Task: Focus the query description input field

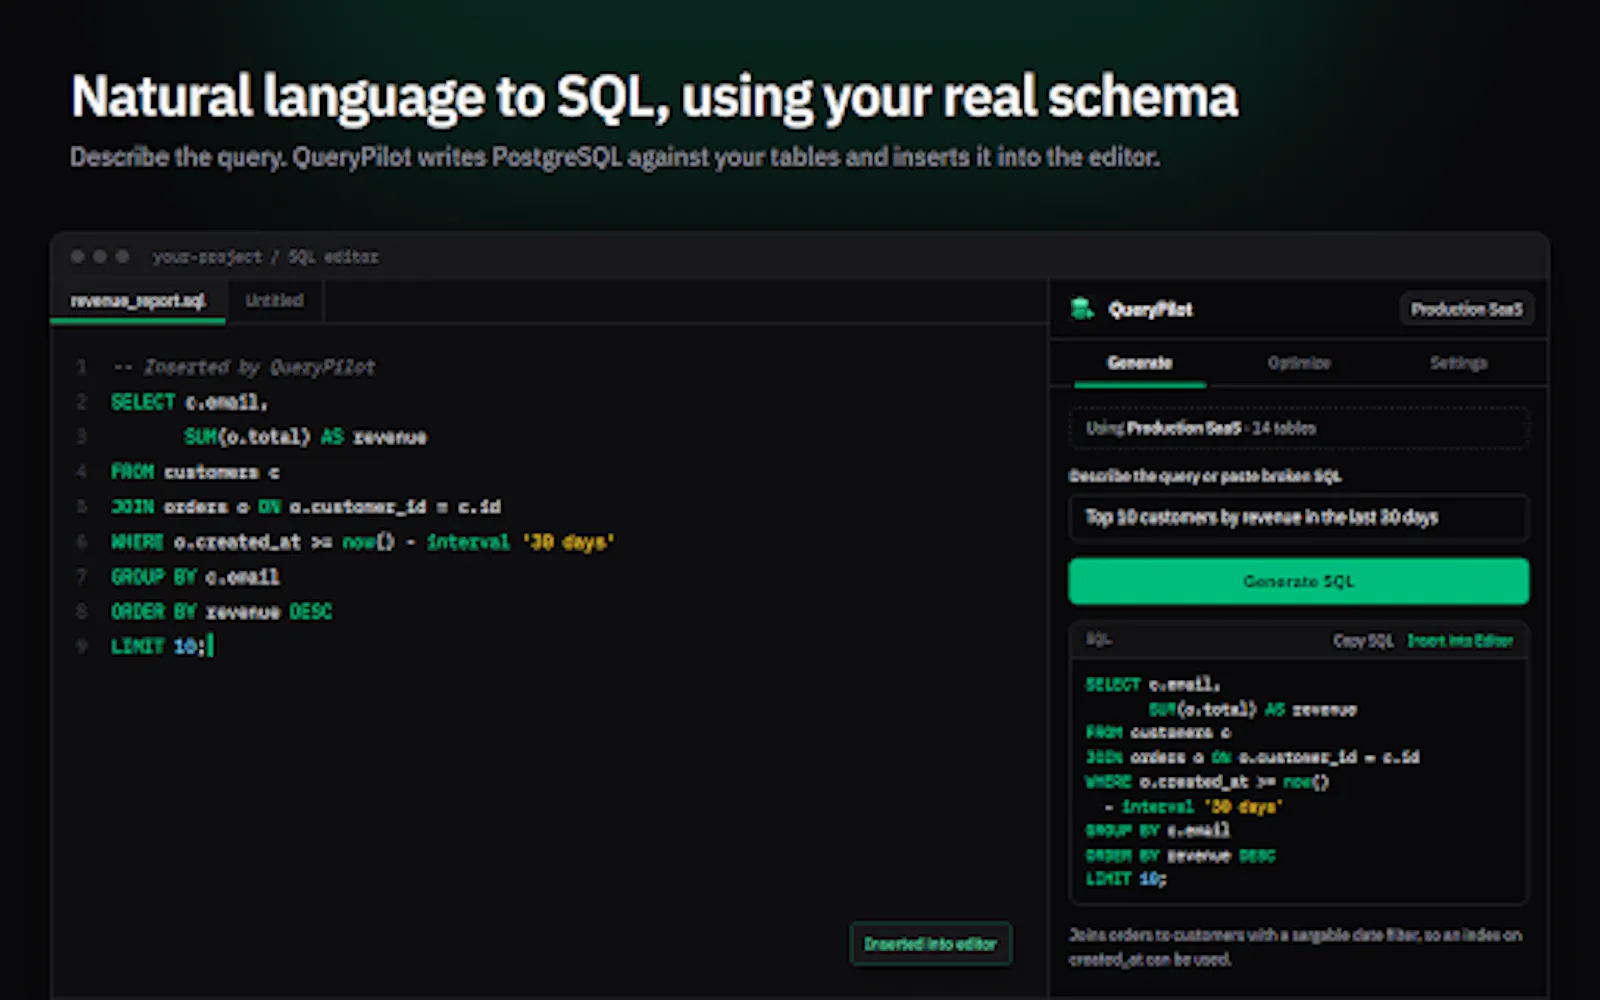Action: coord(1298,517)
